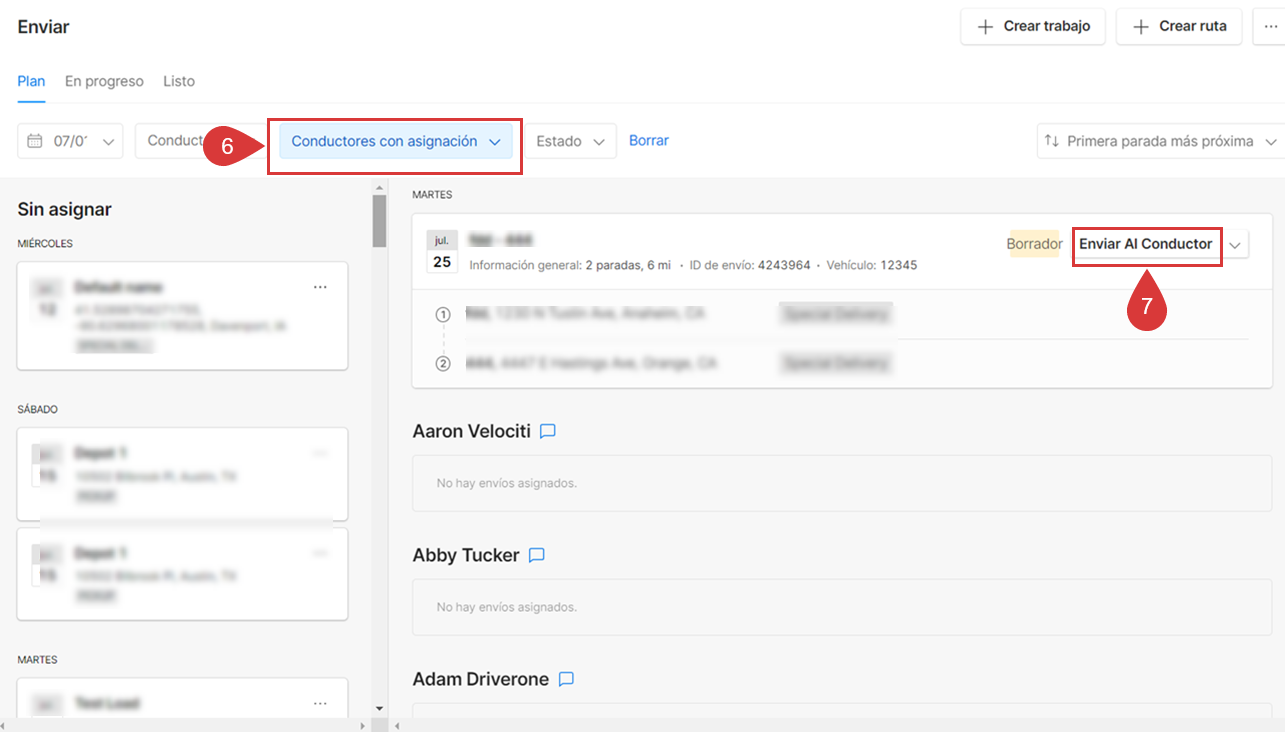Click the calendar date picker filter

coord(70,141)
